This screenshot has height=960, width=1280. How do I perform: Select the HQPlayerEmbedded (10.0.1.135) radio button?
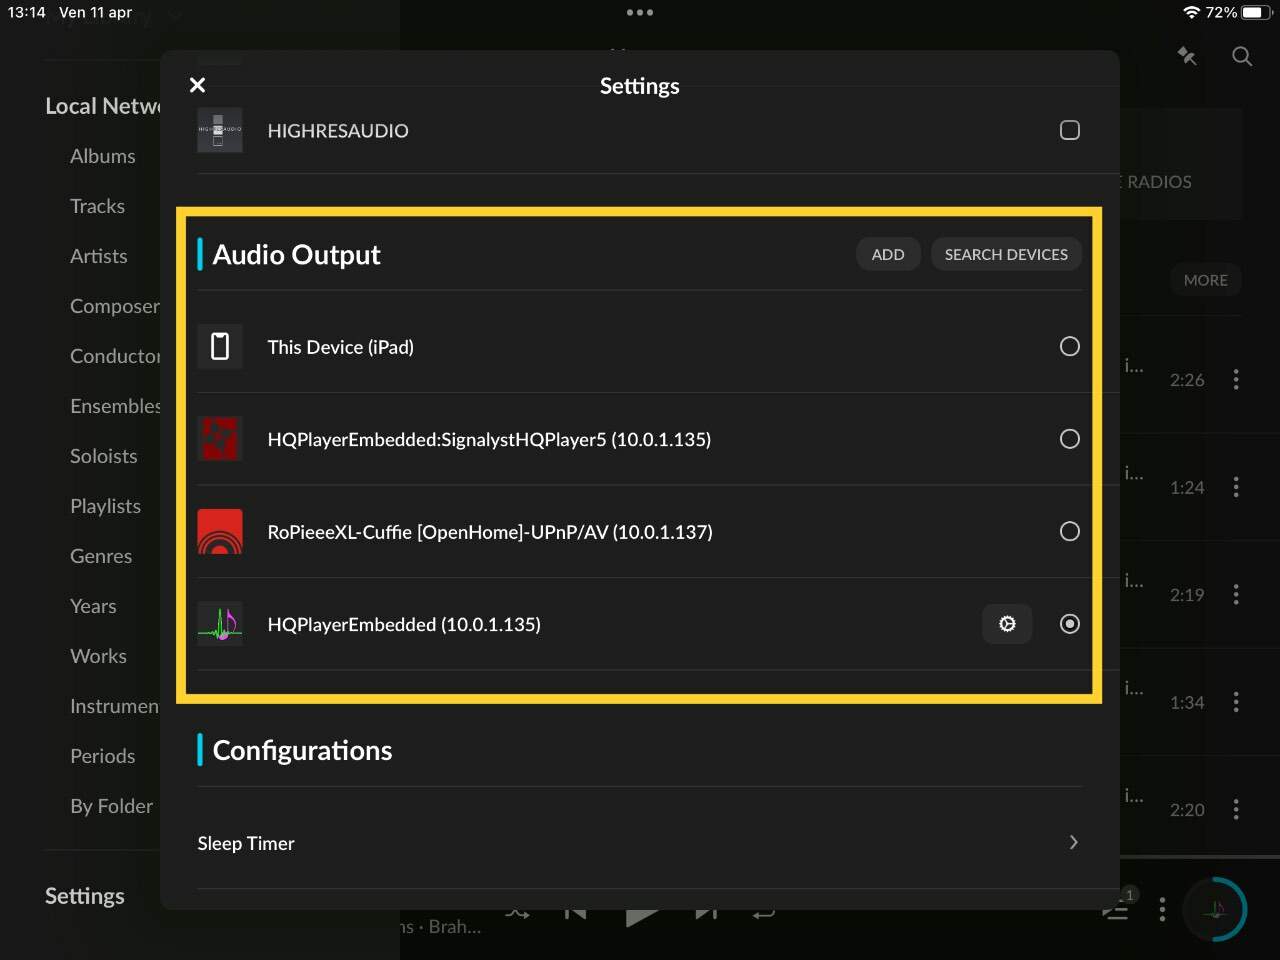(1069, 624)
